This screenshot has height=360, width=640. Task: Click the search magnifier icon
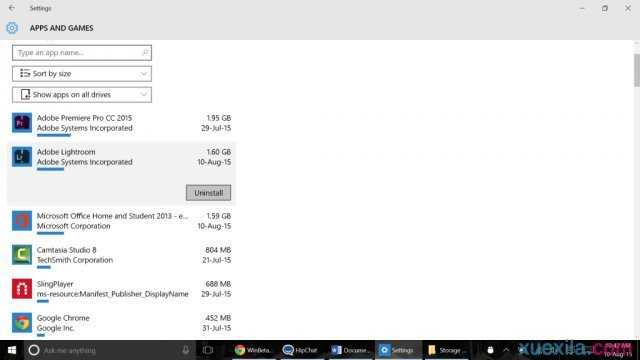point(145,53)
